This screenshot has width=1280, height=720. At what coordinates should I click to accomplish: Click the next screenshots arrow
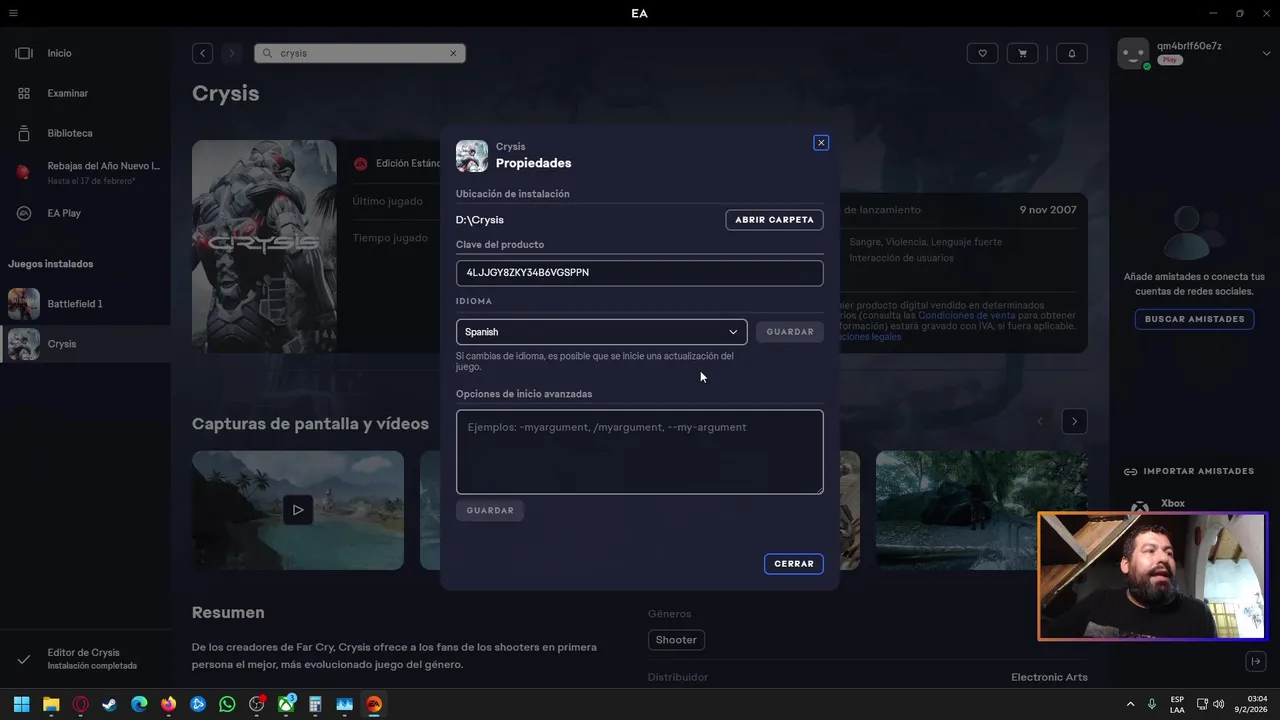pos(1074,422)
